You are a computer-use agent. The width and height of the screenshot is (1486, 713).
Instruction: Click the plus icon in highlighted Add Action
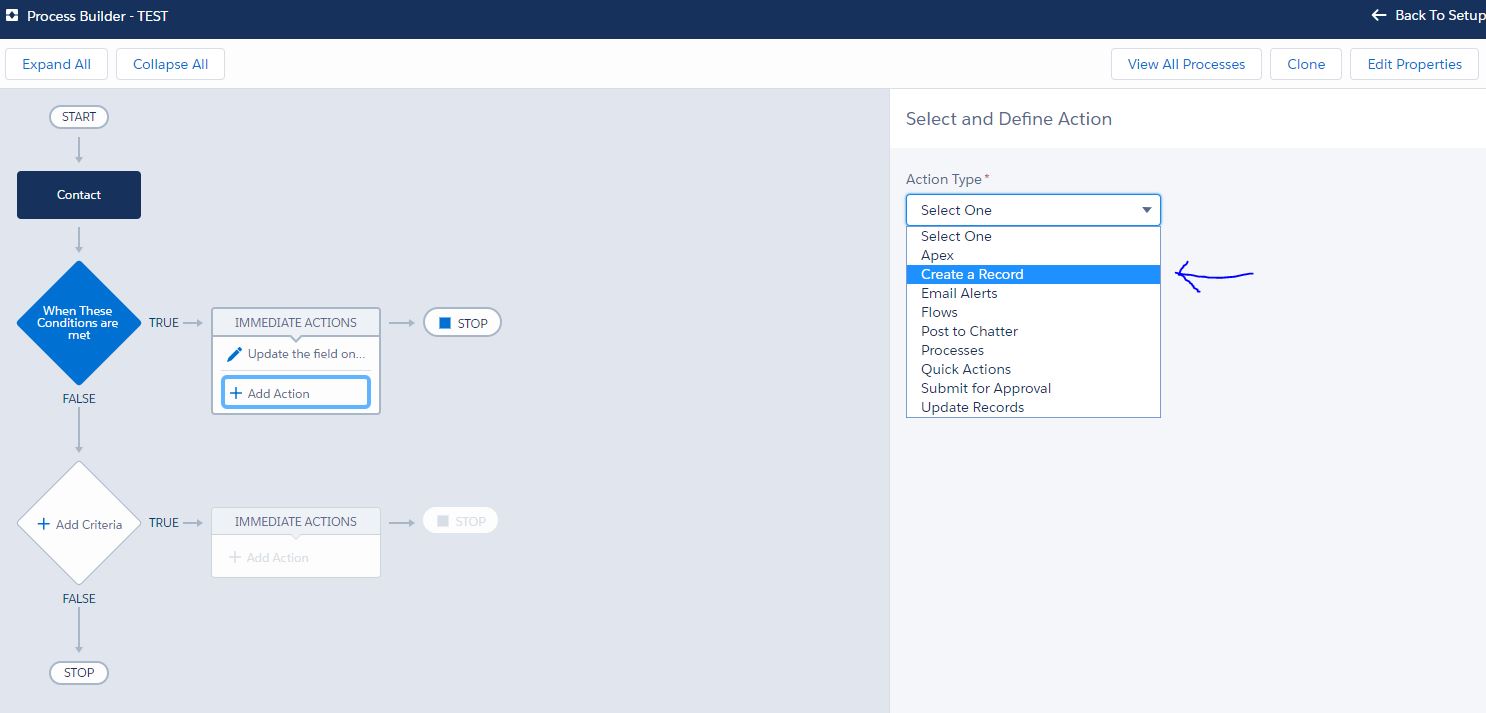[236, 393]
